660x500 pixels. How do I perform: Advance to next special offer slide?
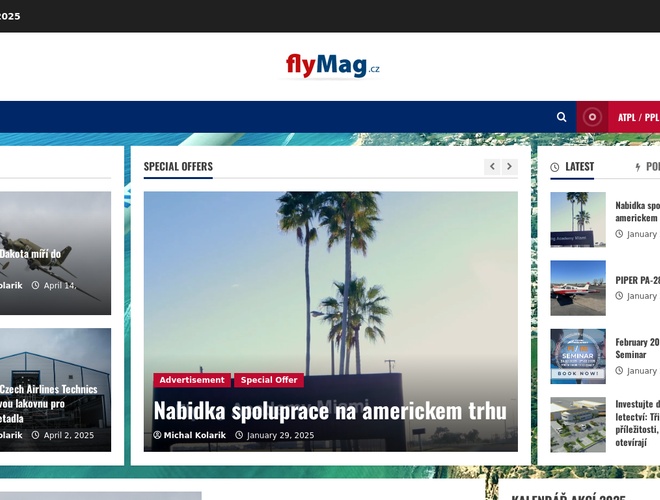click(x=509, y=167)
